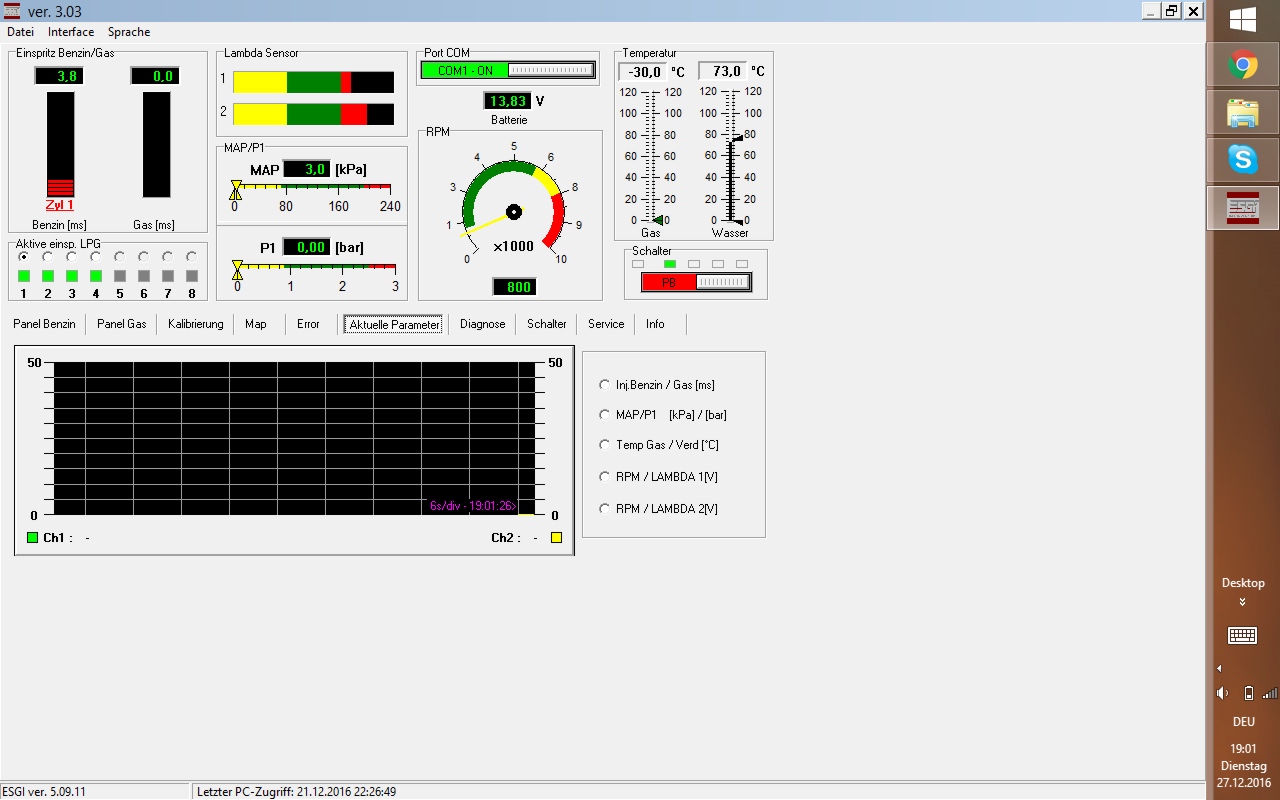1280x800 pixels.
Task: Select the Aktuelle Parameter tab
Action: click(394, 324)
